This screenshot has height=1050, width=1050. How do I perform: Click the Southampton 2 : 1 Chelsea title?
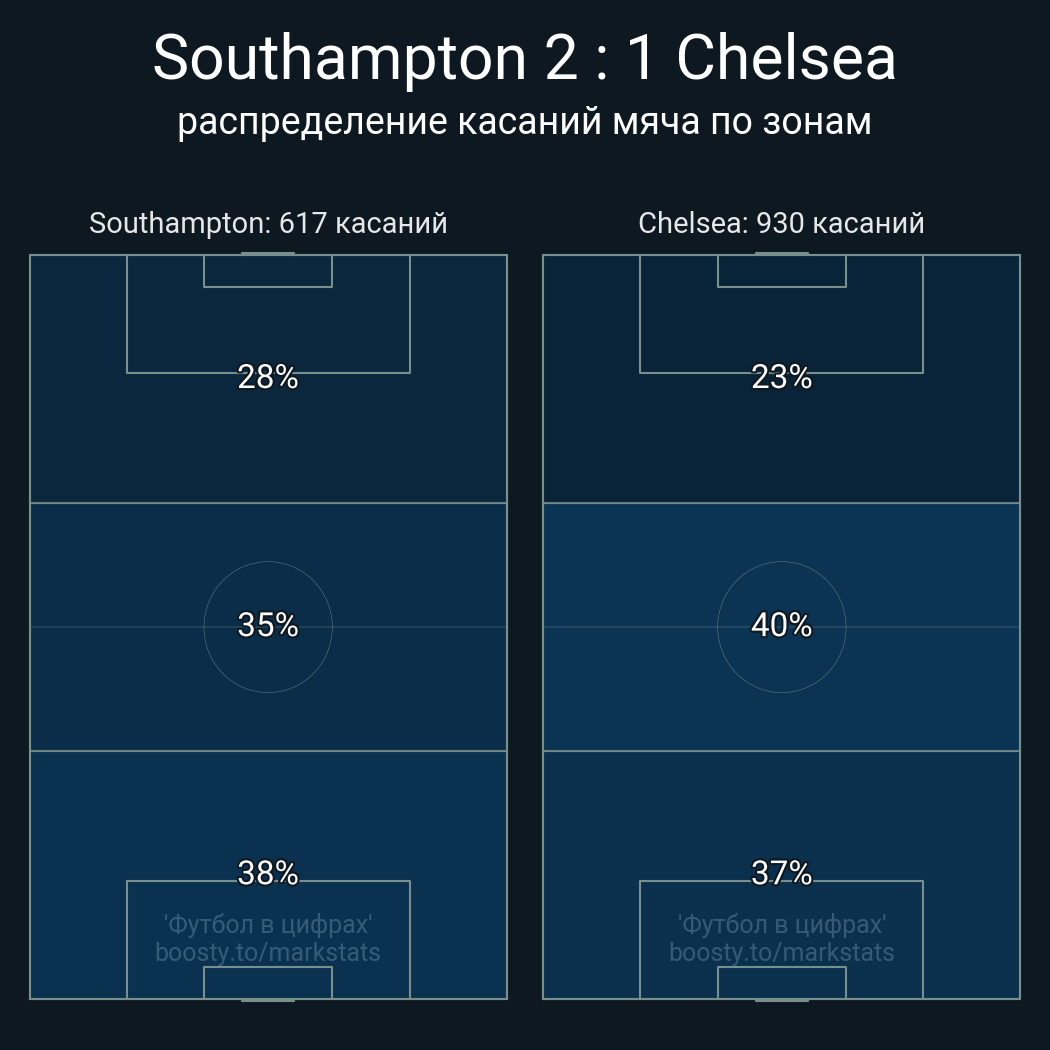click(524, 58)
